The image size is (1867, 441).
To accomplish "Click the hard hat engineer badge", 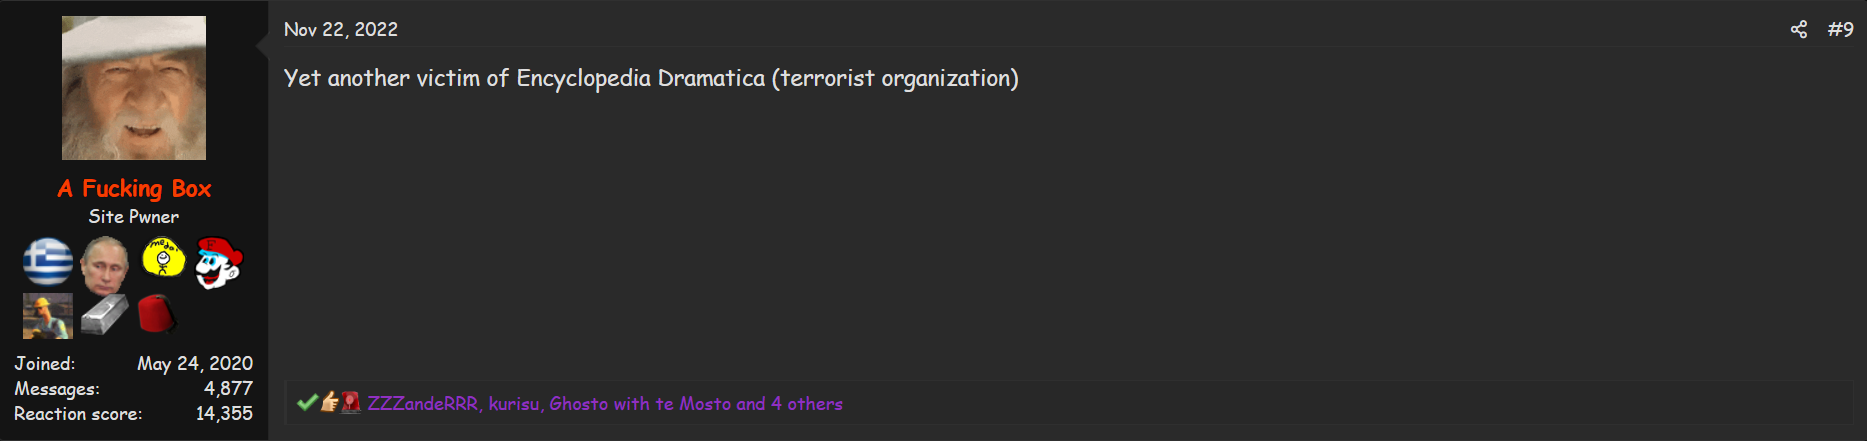I will click(48, 316).
